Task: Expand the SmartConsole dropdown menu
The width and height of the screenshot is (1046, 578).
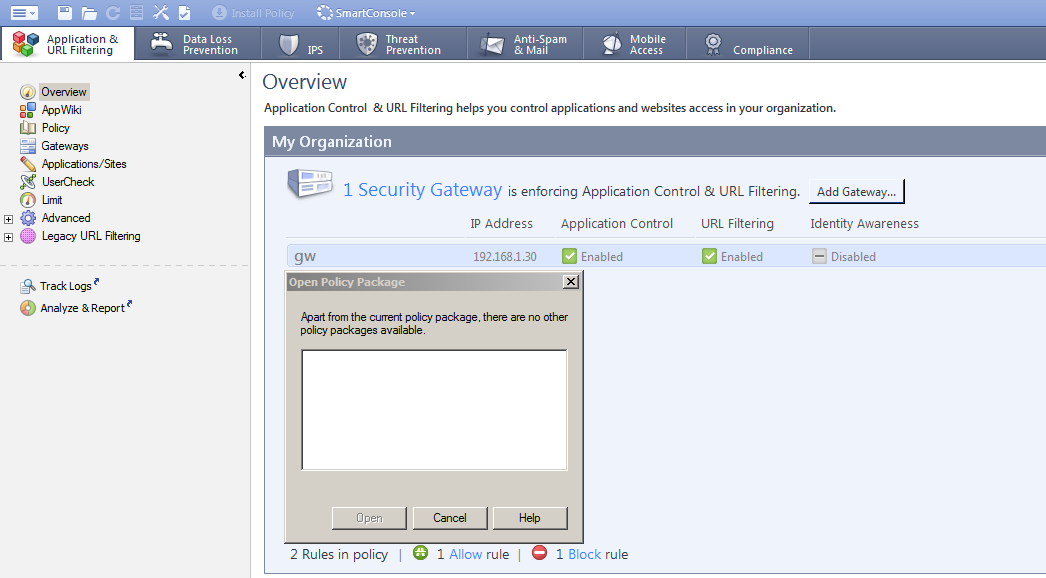Action: (366, 13)
